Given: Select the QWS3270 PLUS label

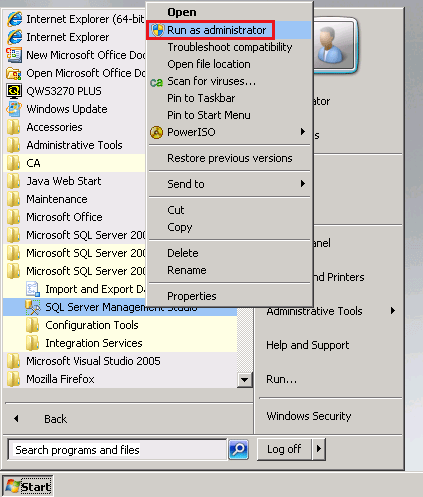Looking at the screenshot, I should (x=64, y=91).
